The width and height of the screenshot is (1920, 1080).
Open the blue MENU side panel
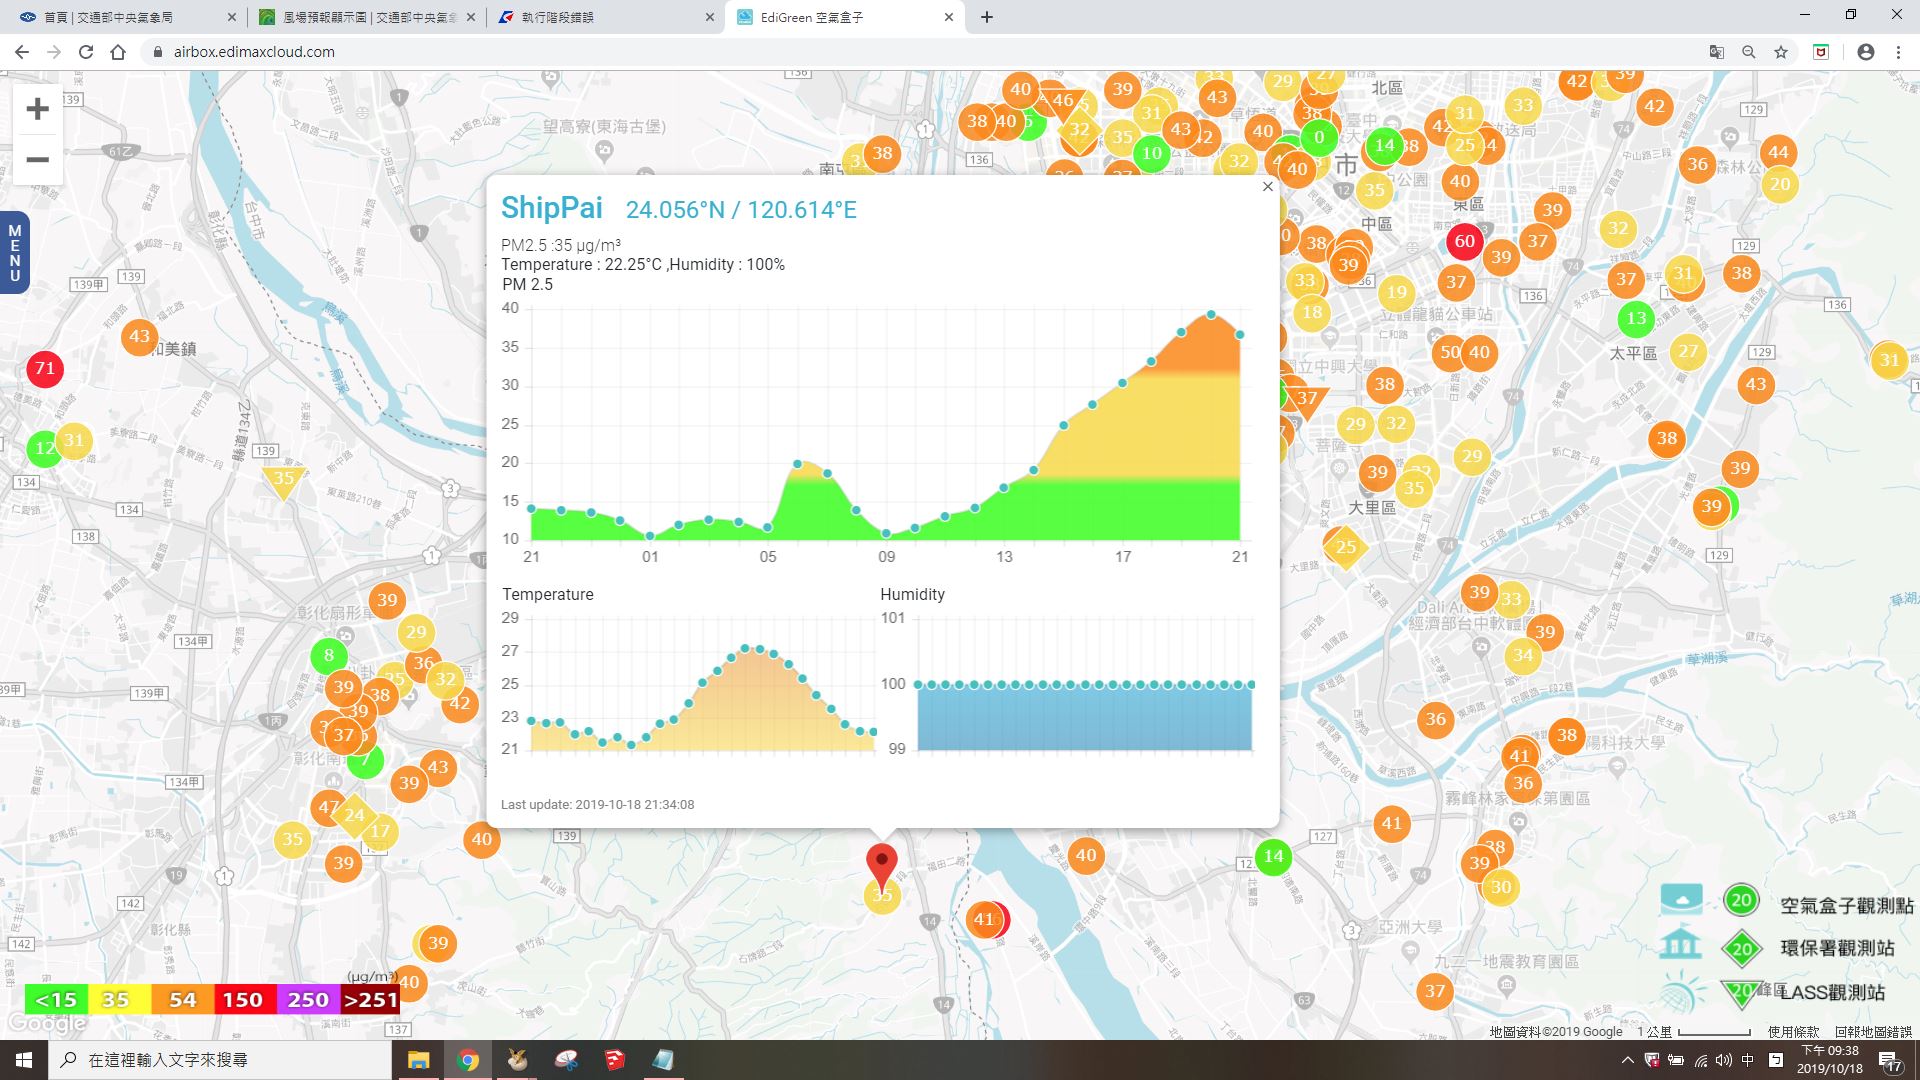coord(14,253)
